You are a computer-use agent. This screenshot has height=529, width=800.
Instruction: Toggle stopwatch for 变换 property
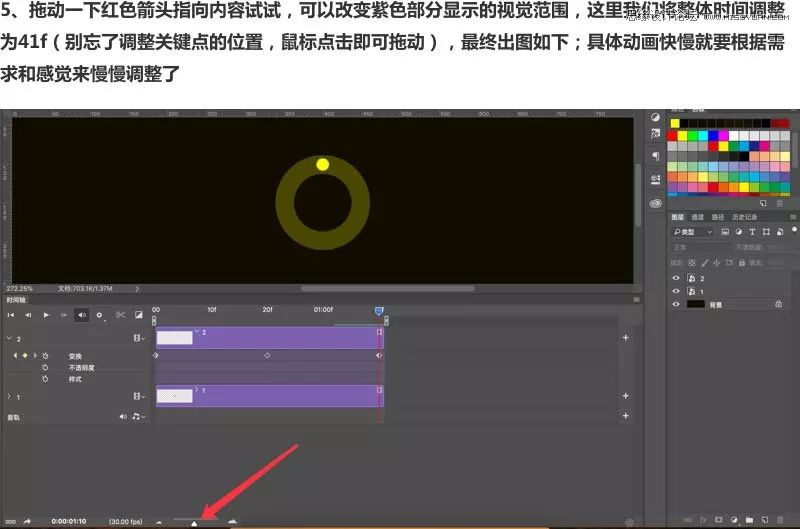tap(45, 356)
